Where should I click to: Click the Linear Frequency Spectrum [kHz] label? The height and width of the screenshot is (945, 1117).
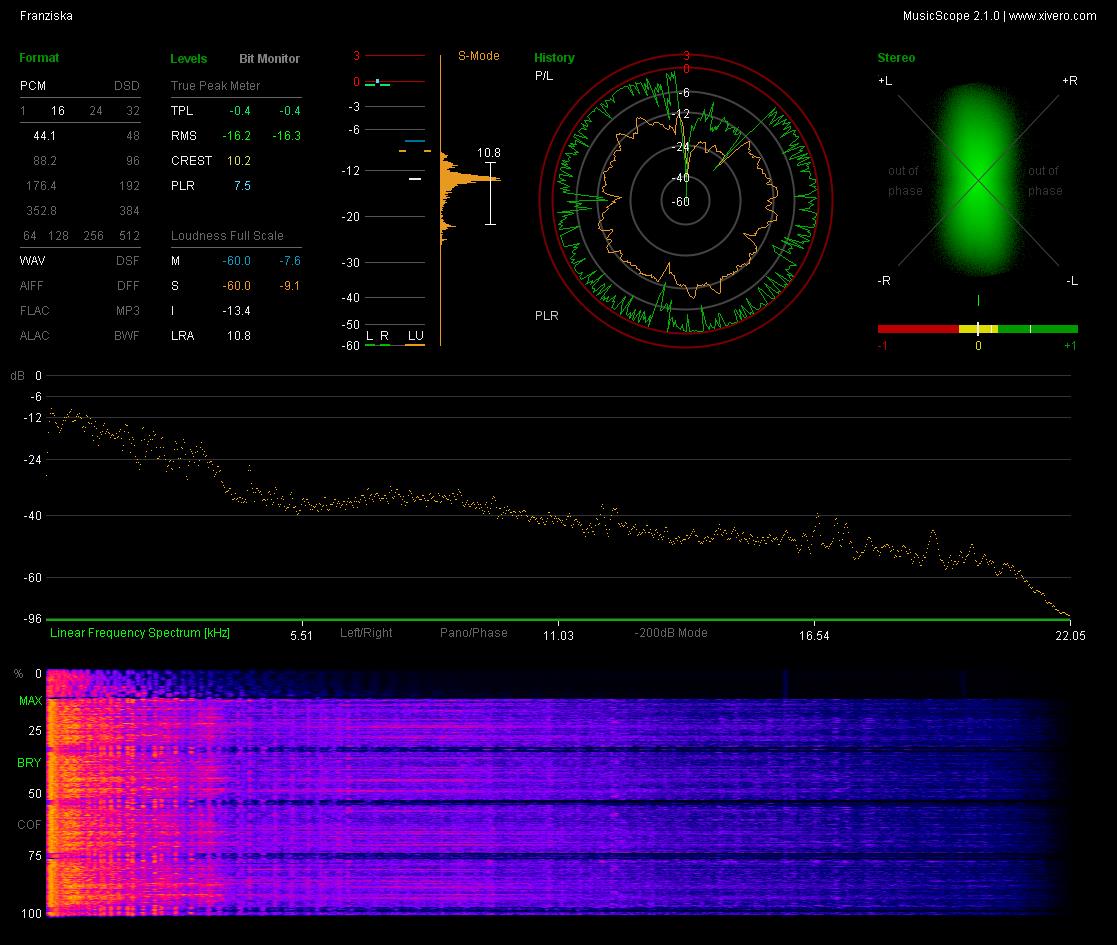pos(140,632)
